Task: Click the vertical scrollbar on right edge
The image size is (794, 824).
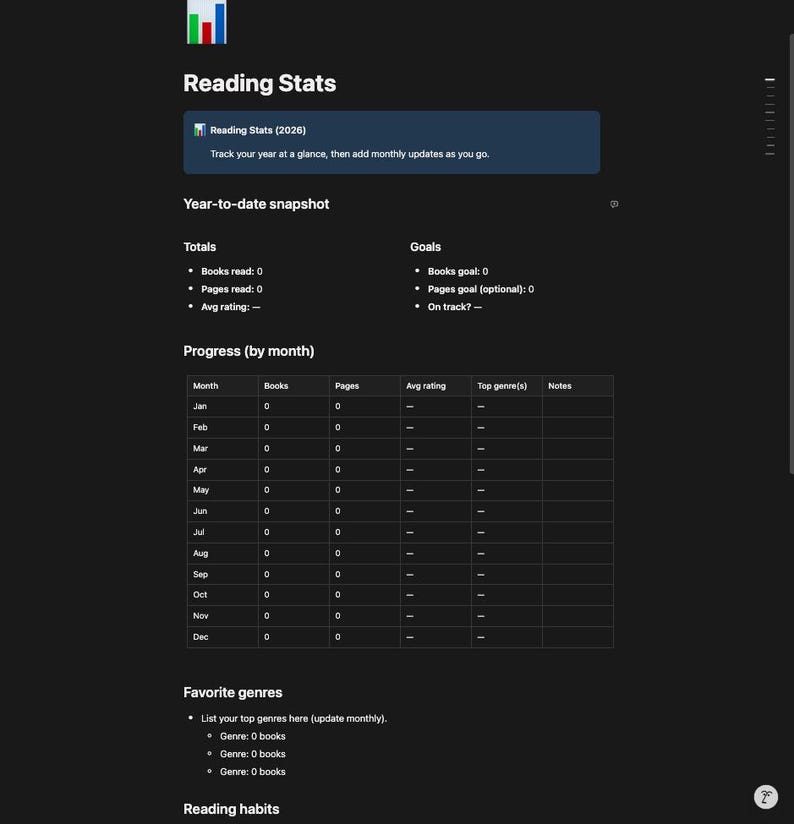Action: click(791, 254)
